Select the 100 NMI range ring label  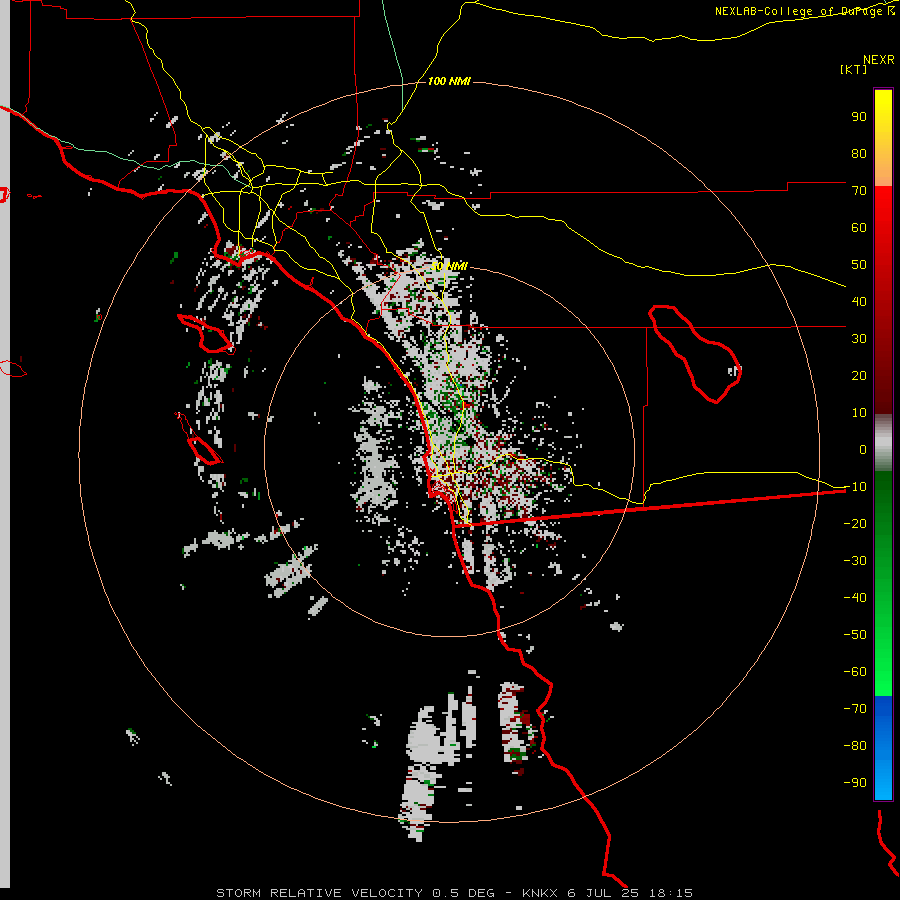coord(449,81)
